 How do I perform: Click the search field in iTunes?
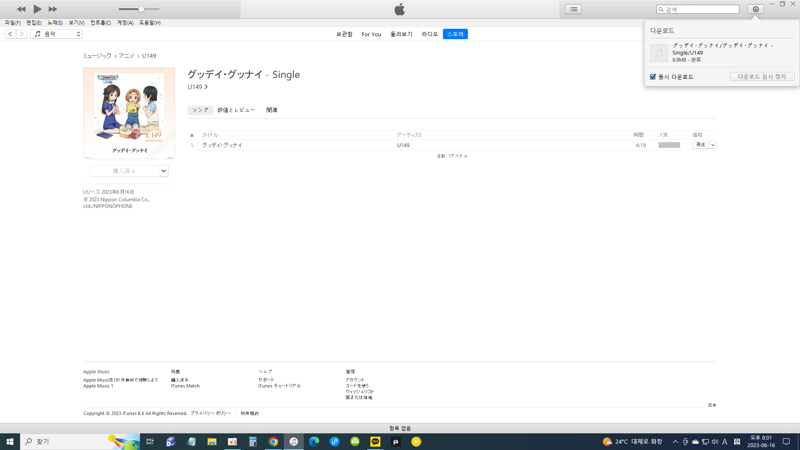[697, 9]
